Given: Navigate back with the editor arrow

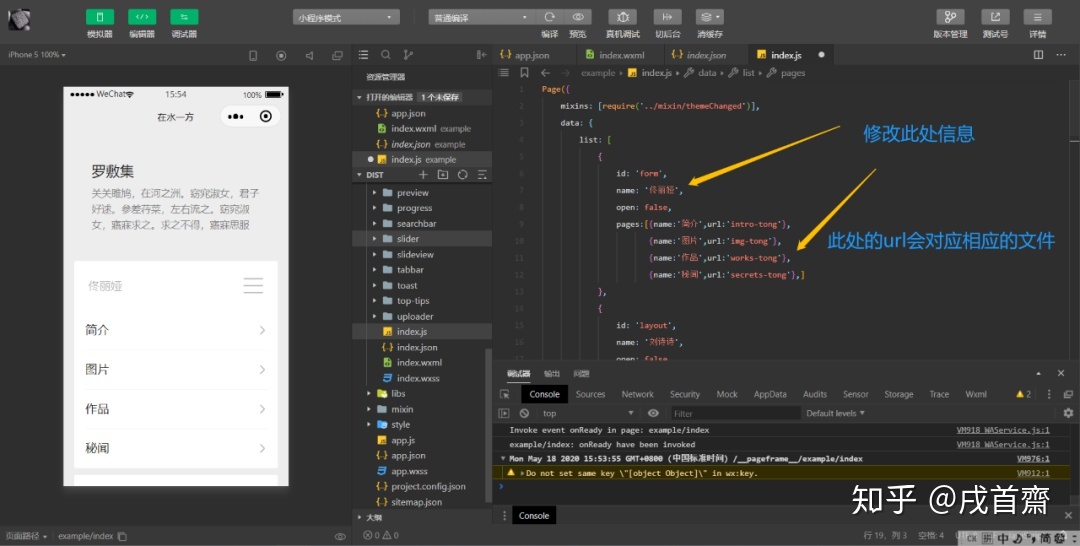Looking at the screenshot, I should tap(546, 72).
